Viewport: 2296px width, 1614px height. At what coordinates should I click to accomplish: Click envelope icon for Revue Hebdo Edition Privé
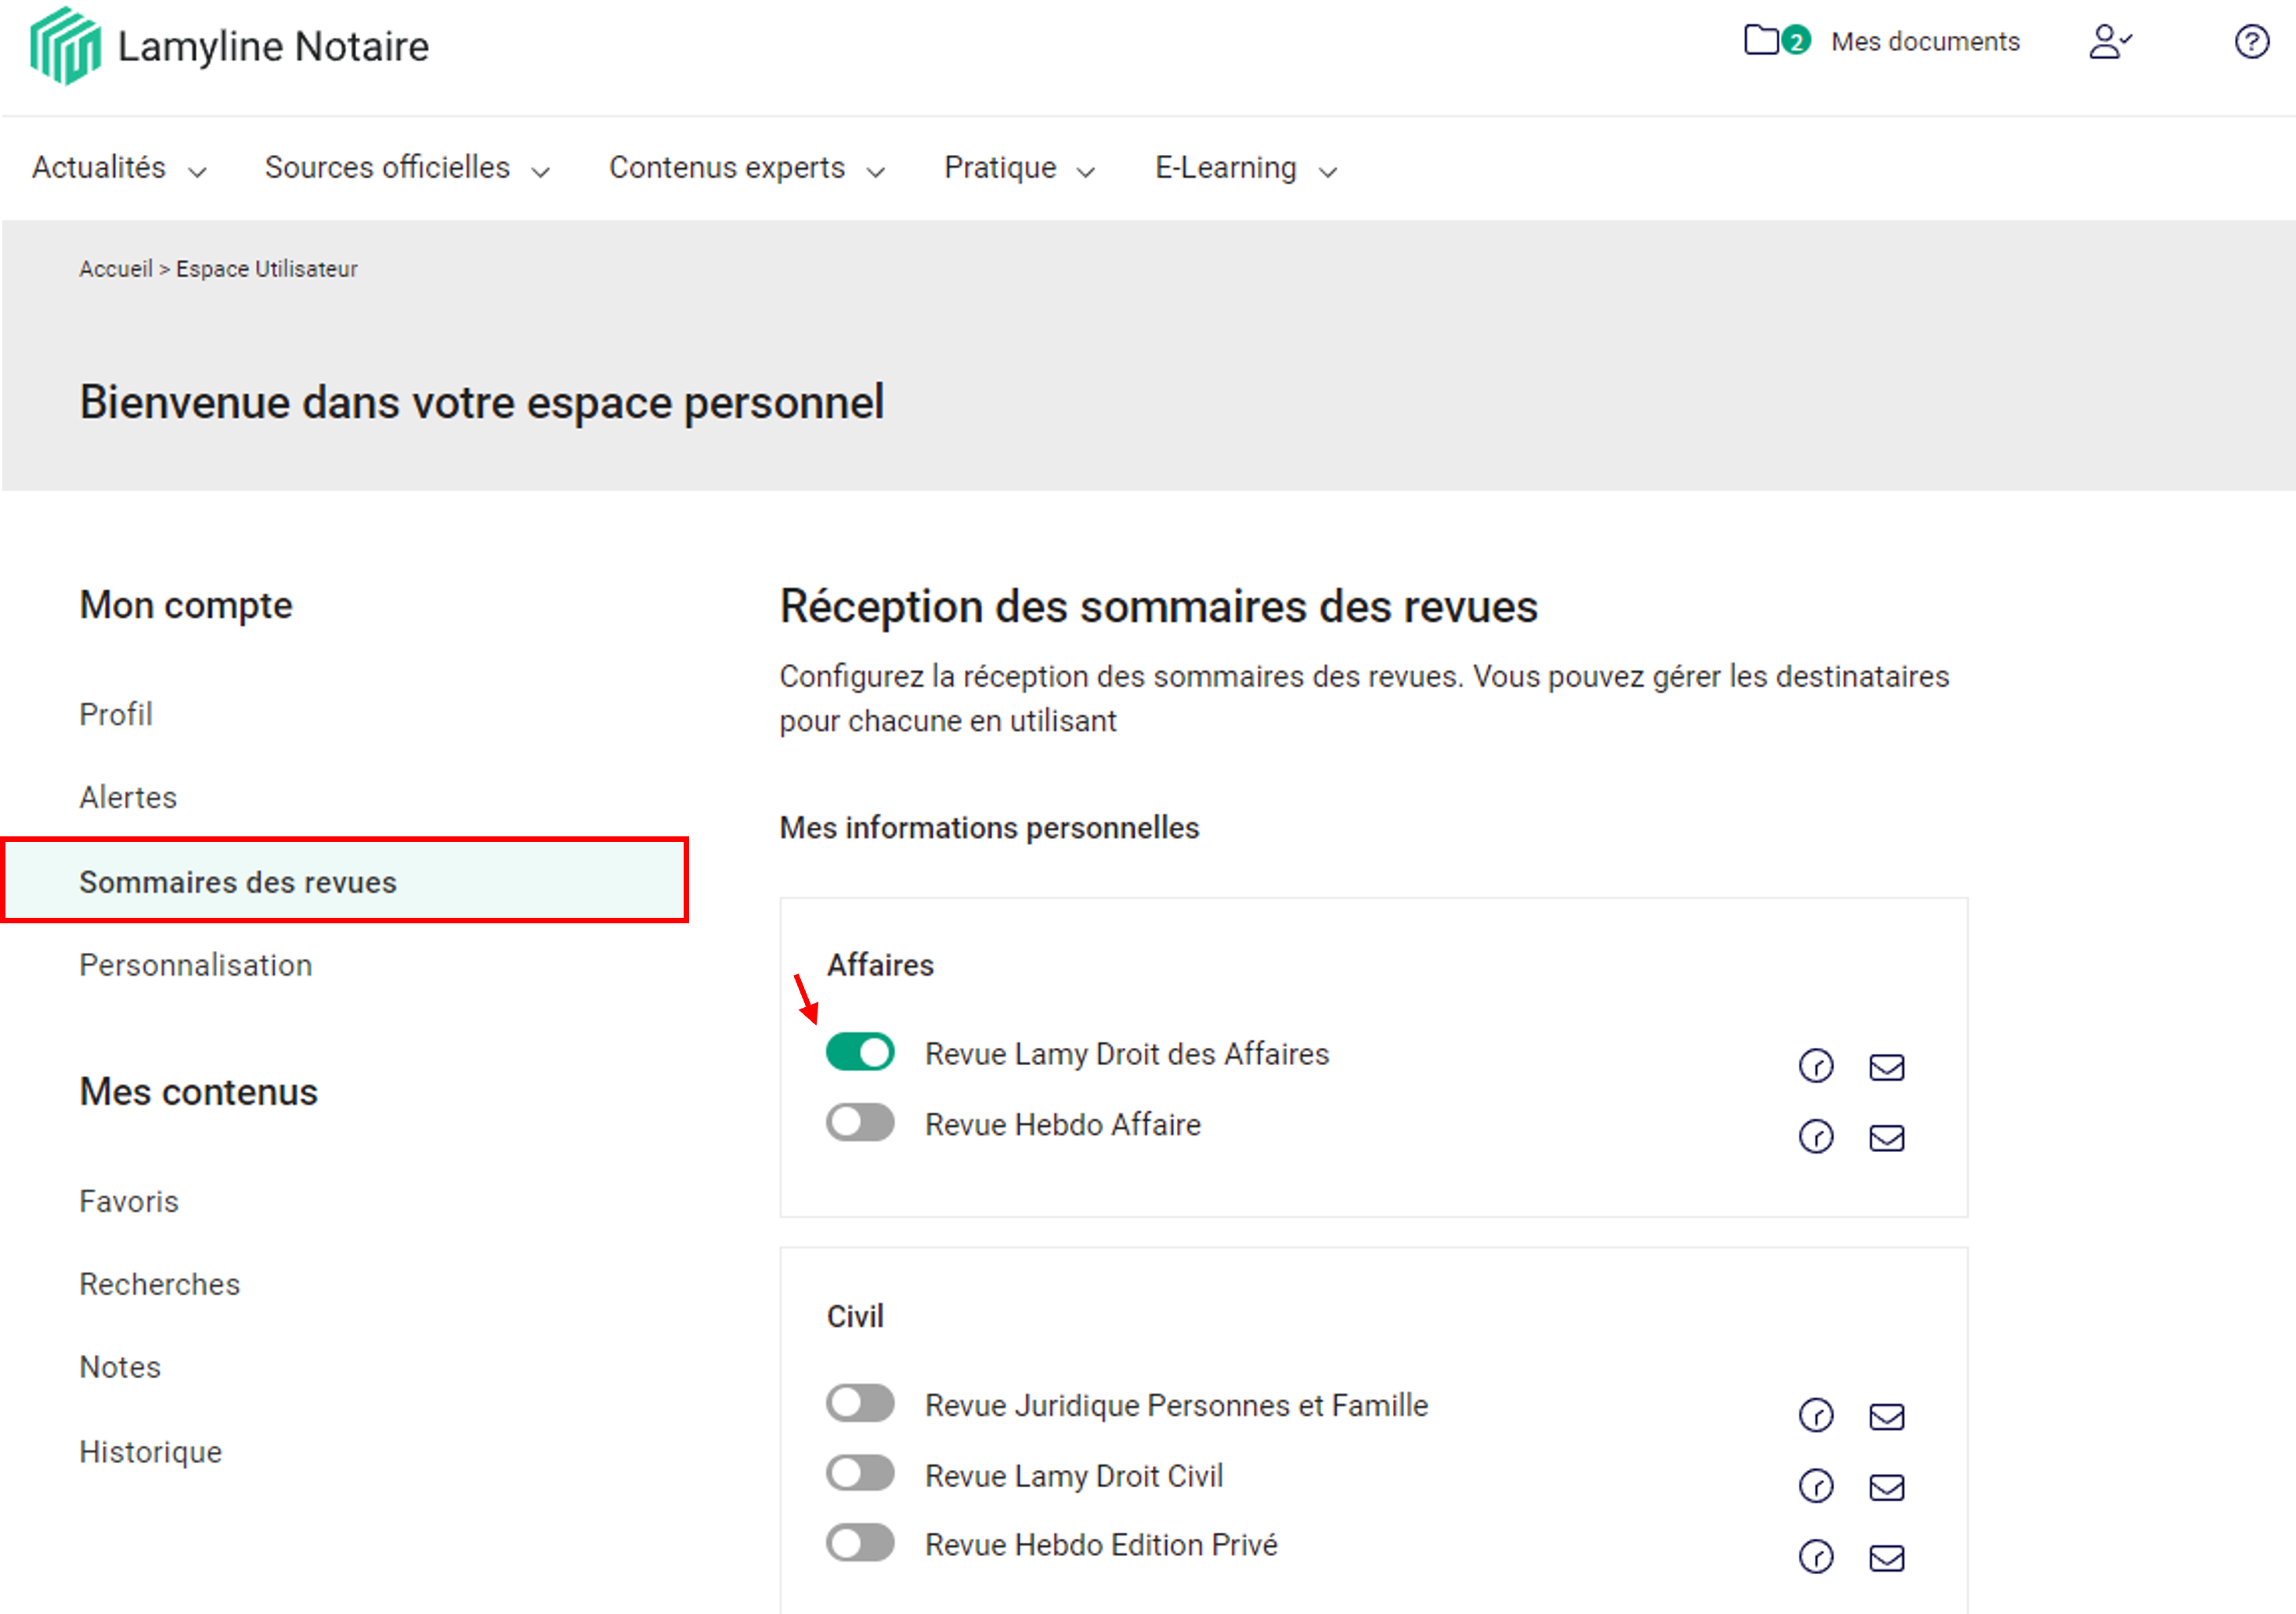[1886, 1557]
